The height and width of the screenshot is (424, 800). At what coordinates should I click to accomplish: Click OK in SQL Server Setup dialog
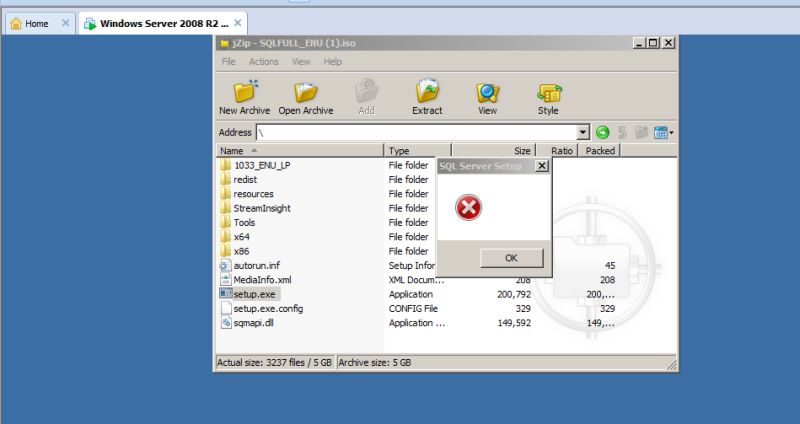tap(511, 258)
